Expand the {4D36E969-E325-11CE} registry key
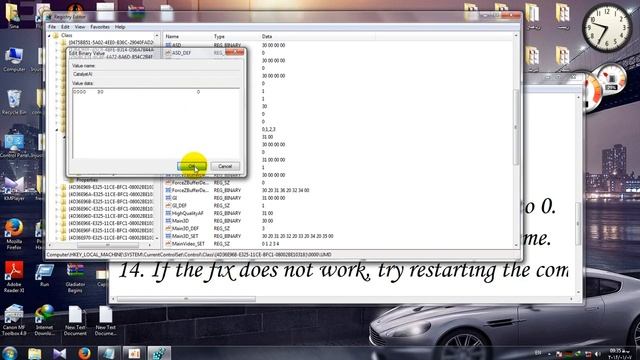Image resolution: width=640 pixels, height=360 pixels. [57, 187]
